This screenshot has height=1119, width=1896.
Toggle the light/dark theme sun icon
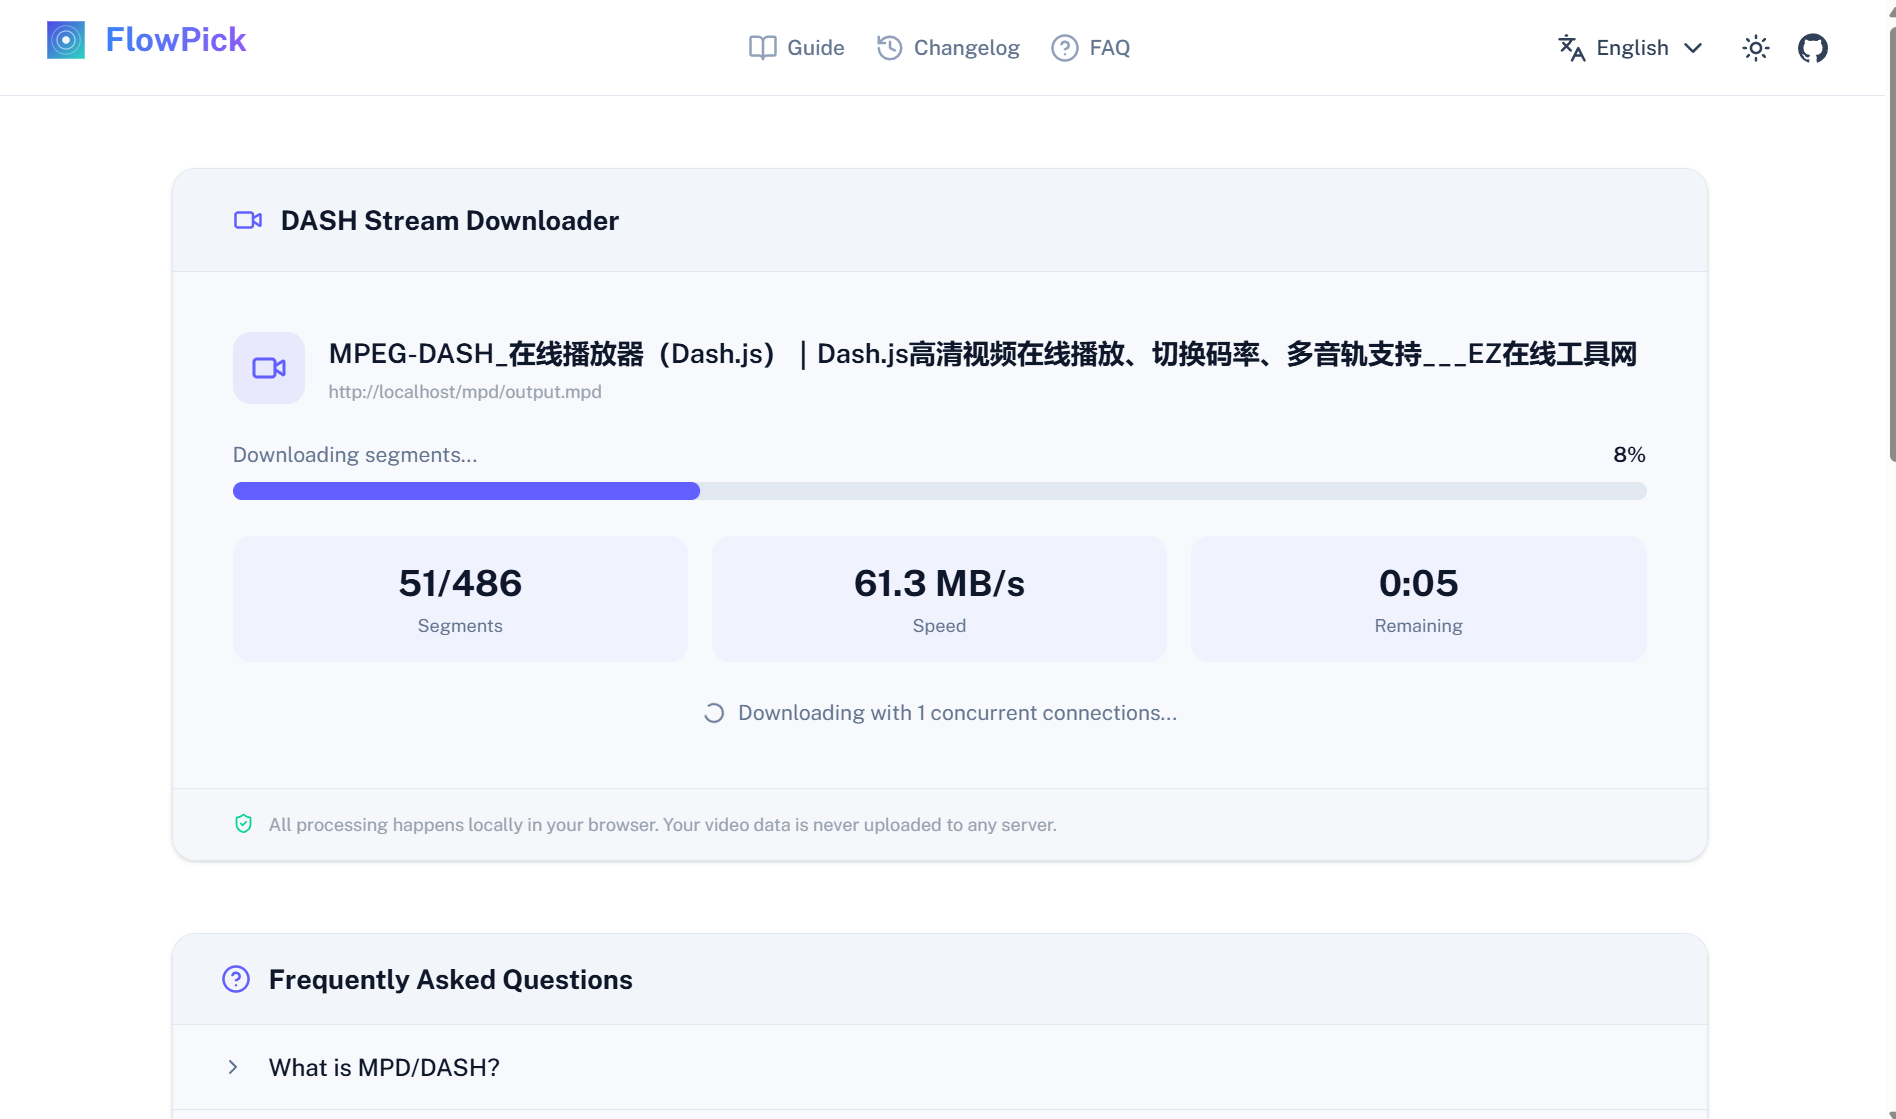[x=1756, y=48]
